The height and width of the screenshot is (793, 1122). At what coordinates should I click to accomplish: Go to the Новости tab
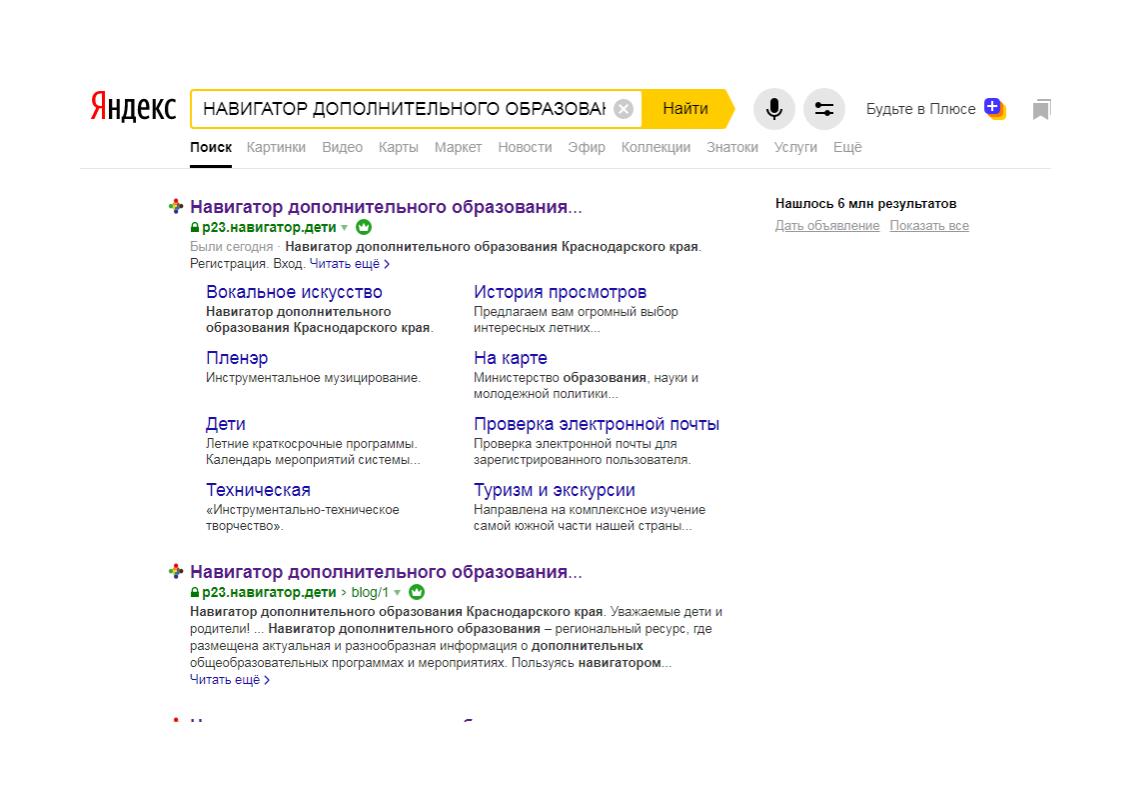[x=525, y=147]
